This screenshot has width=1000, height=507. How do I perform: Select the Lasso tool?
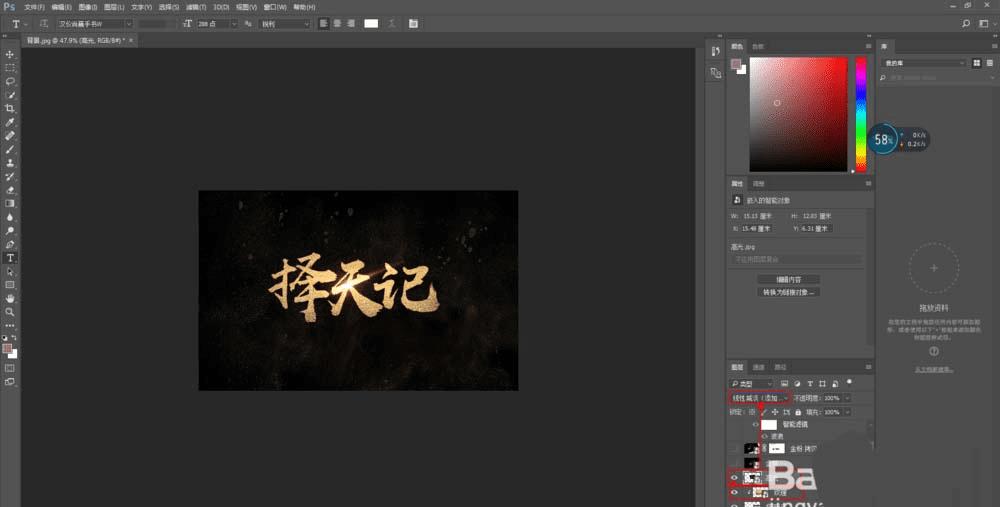(10, 81)
